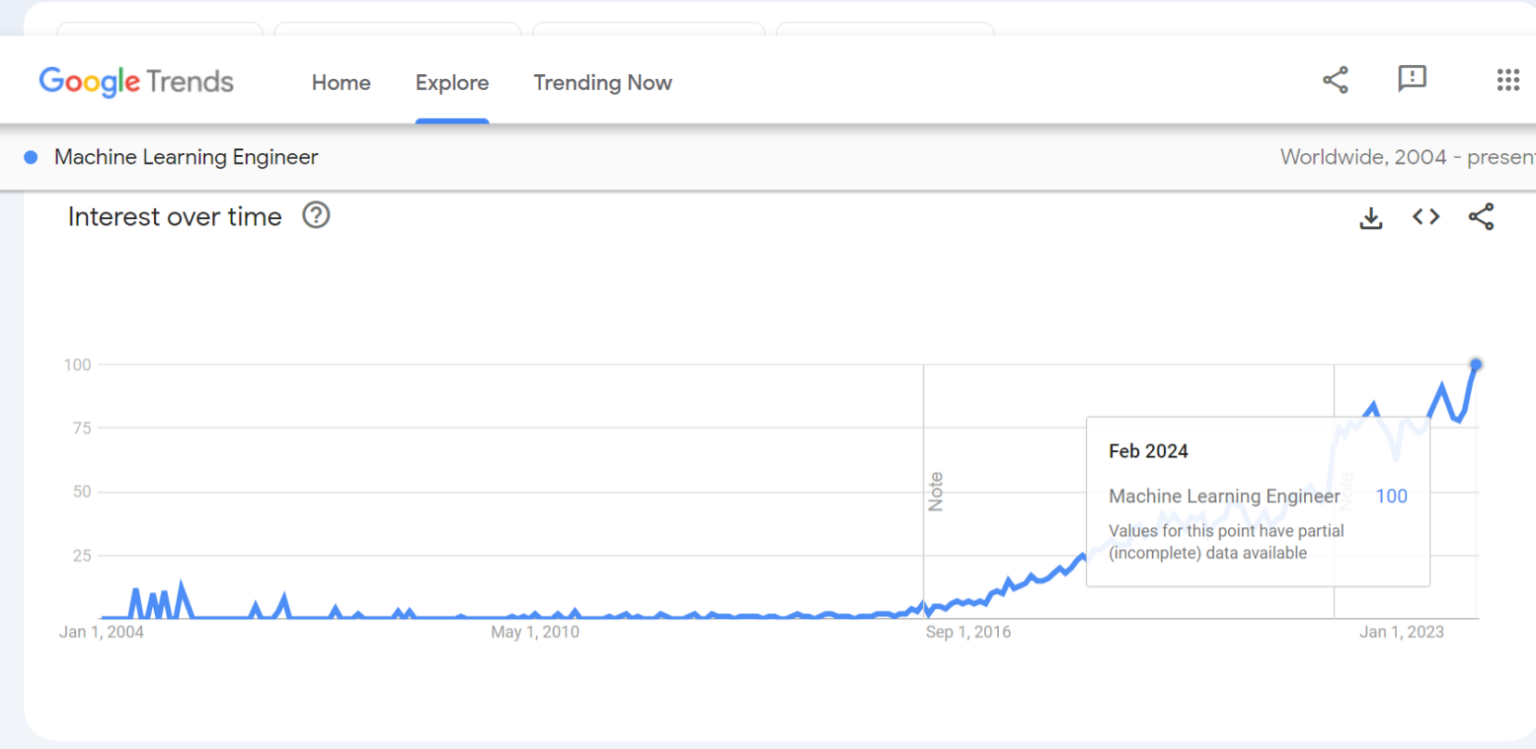Select the Explore tab
This screenshot has width=1536, height=749.
[x=452, y=83]
